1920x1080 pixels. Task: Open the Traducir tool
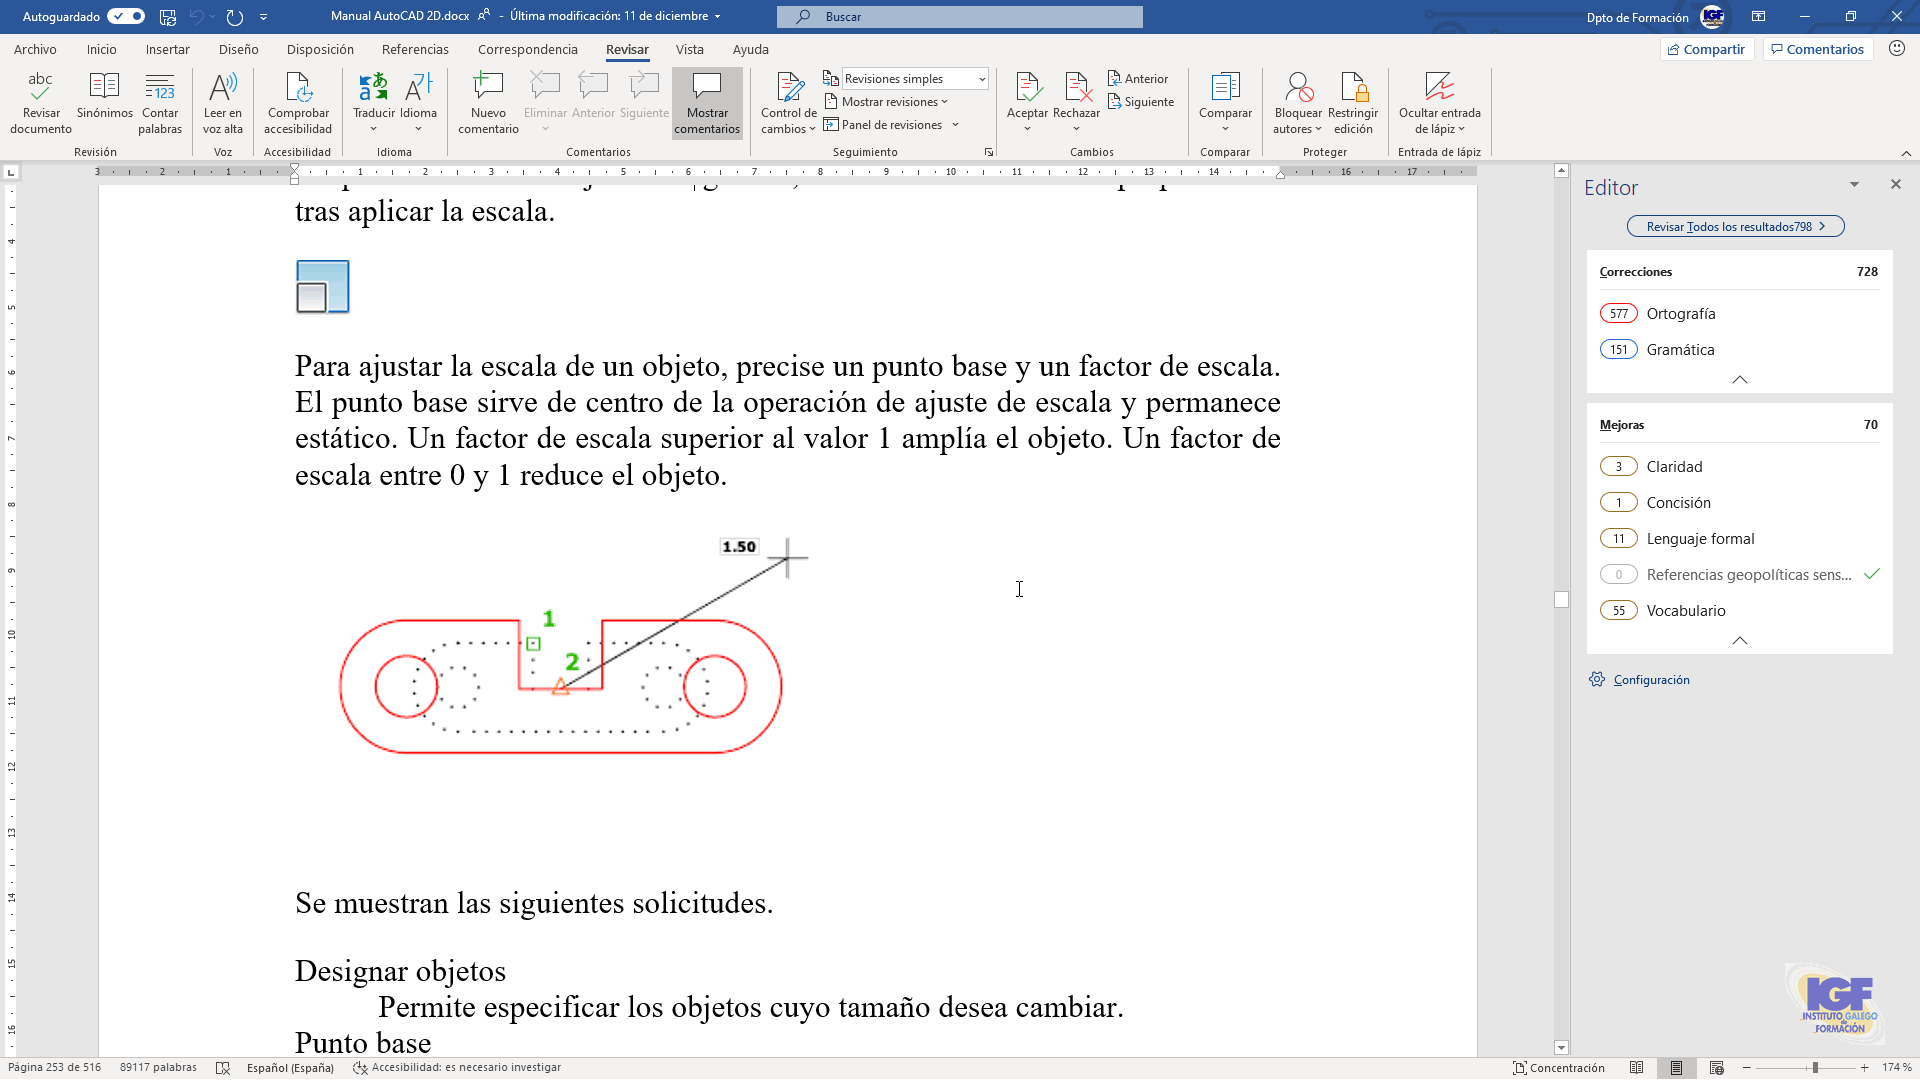374,100
